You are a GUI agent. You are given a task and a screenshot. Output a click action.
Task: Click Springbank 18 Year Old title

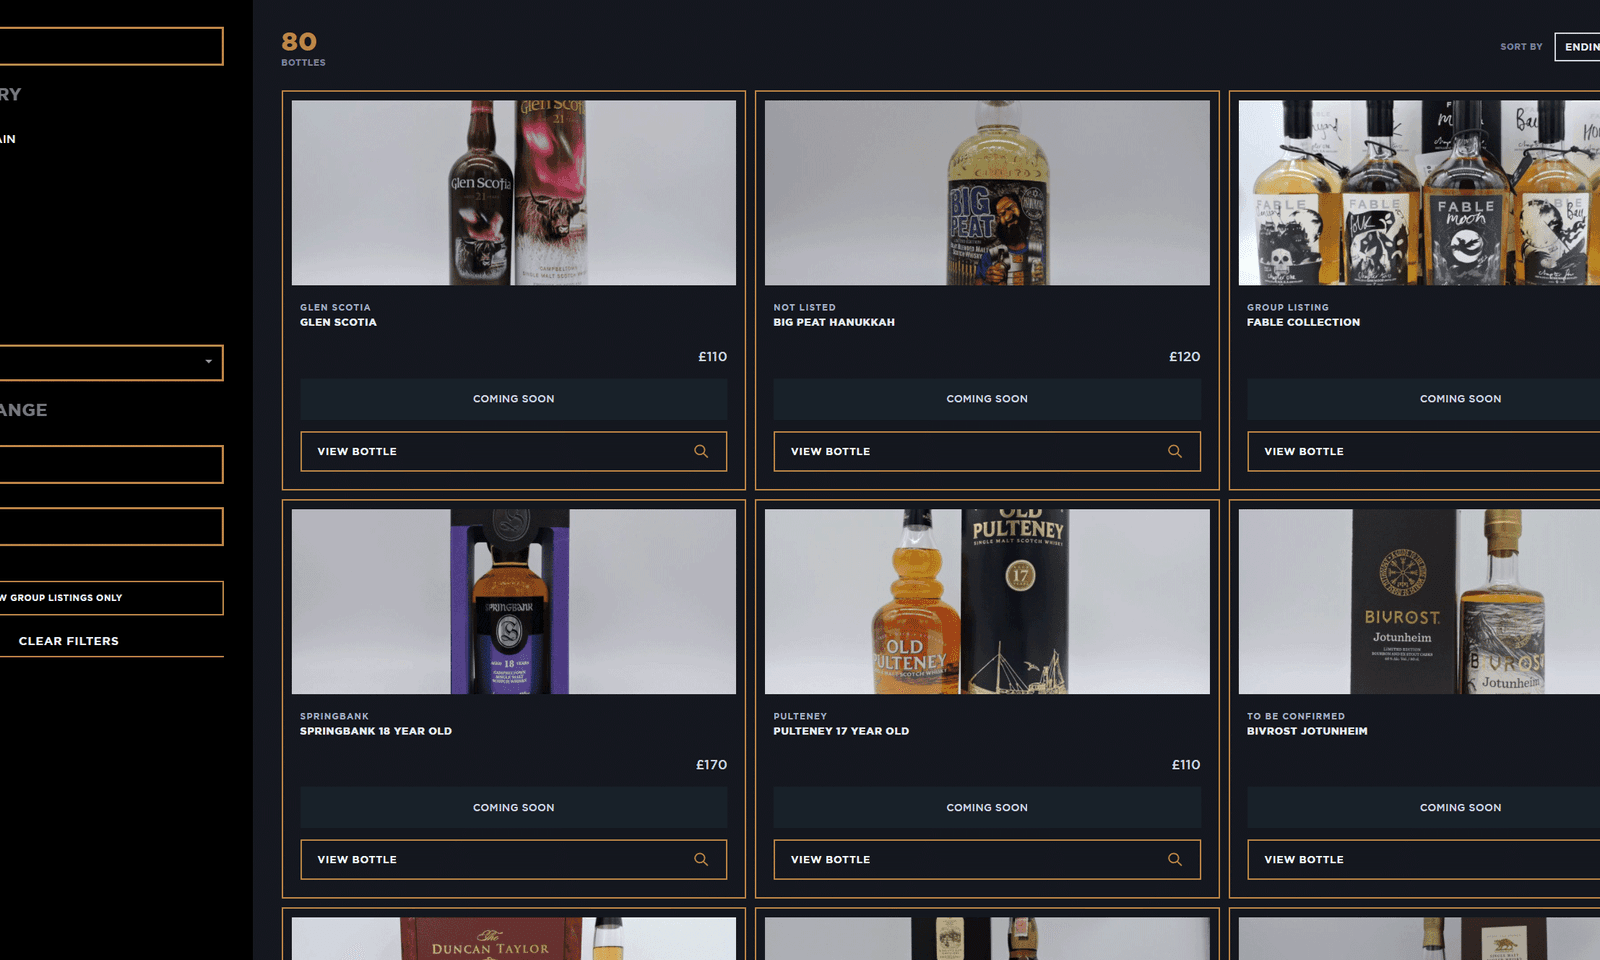point(376,731)
